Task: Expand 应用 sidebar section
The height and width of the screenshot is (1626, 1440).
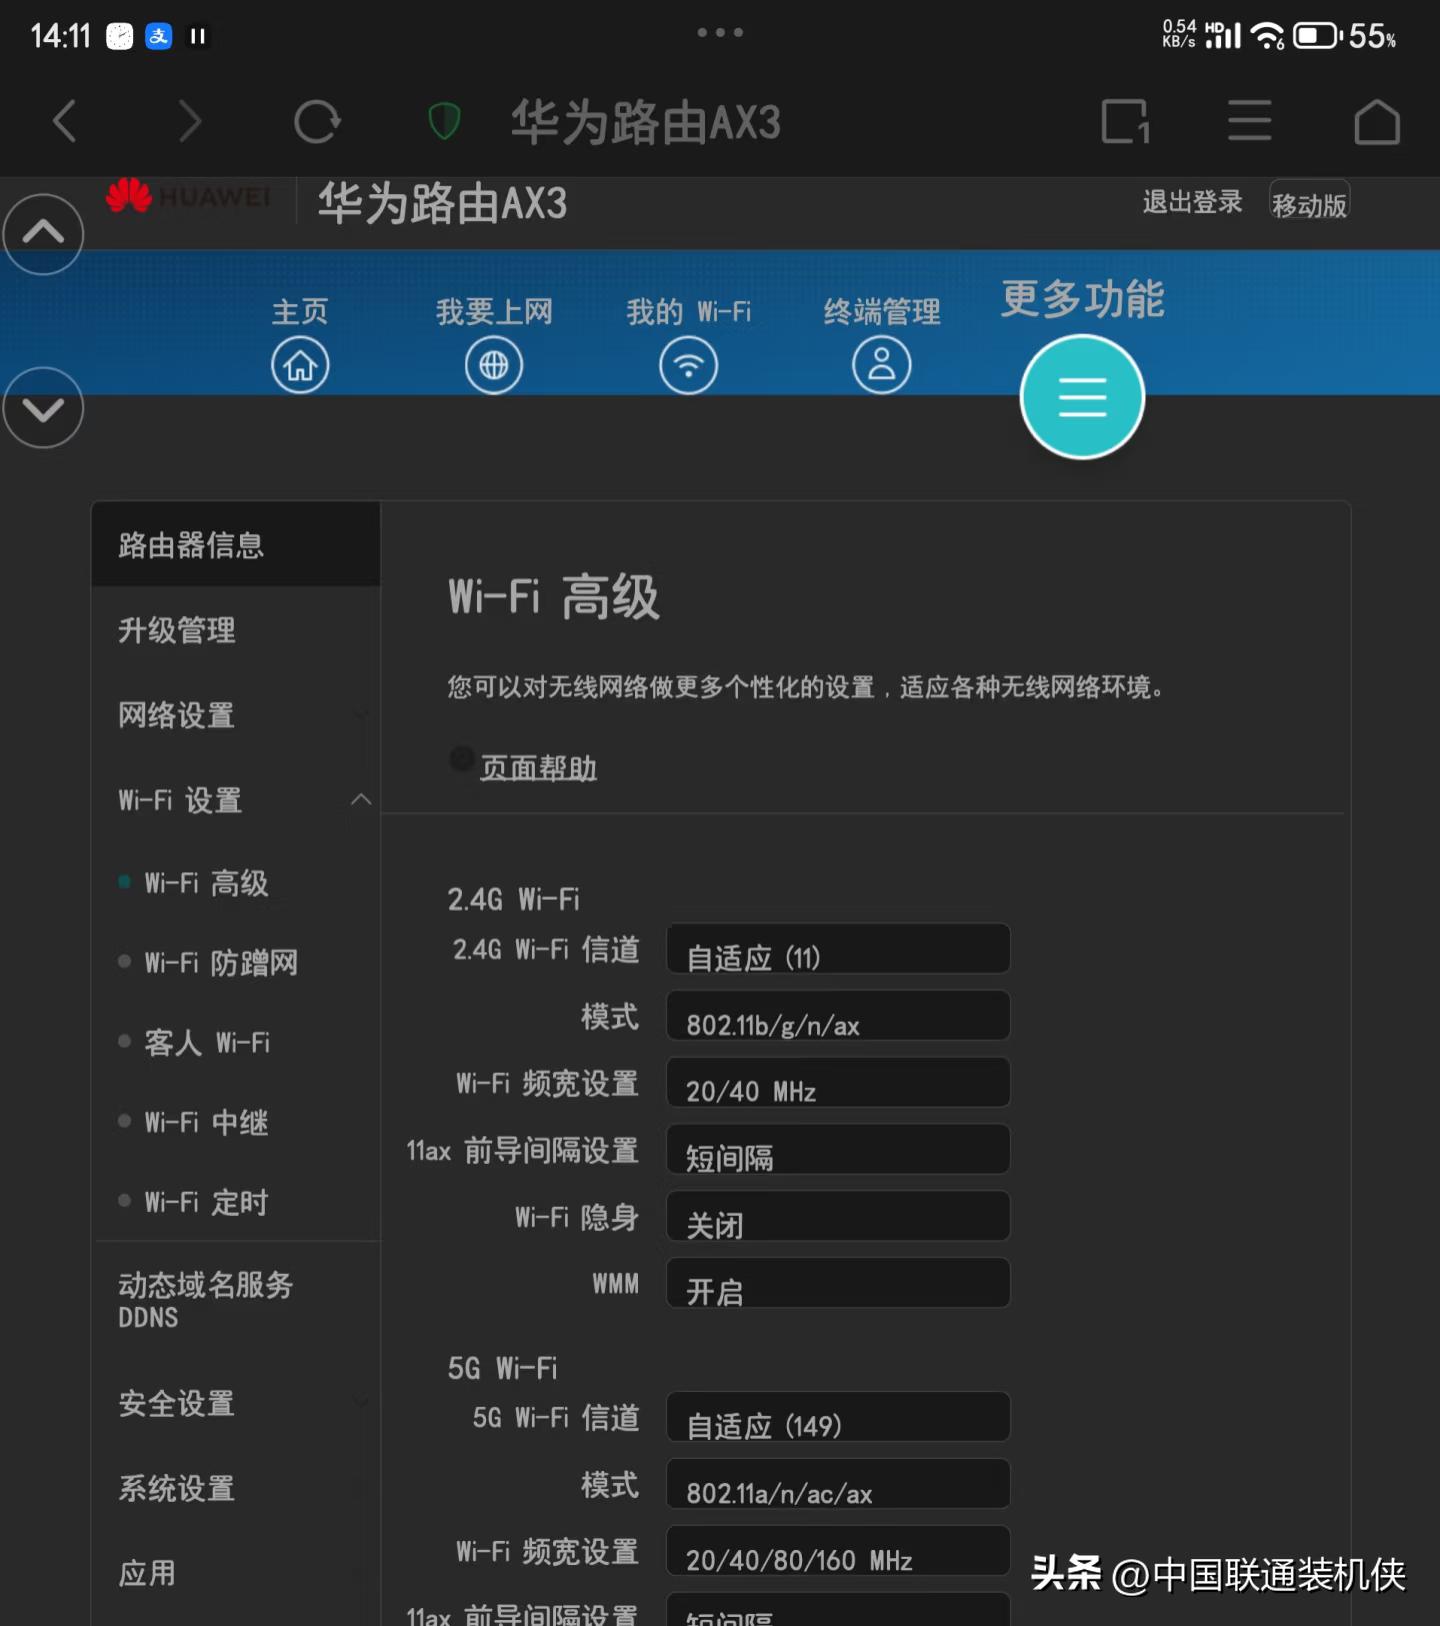Action: 236,1573
